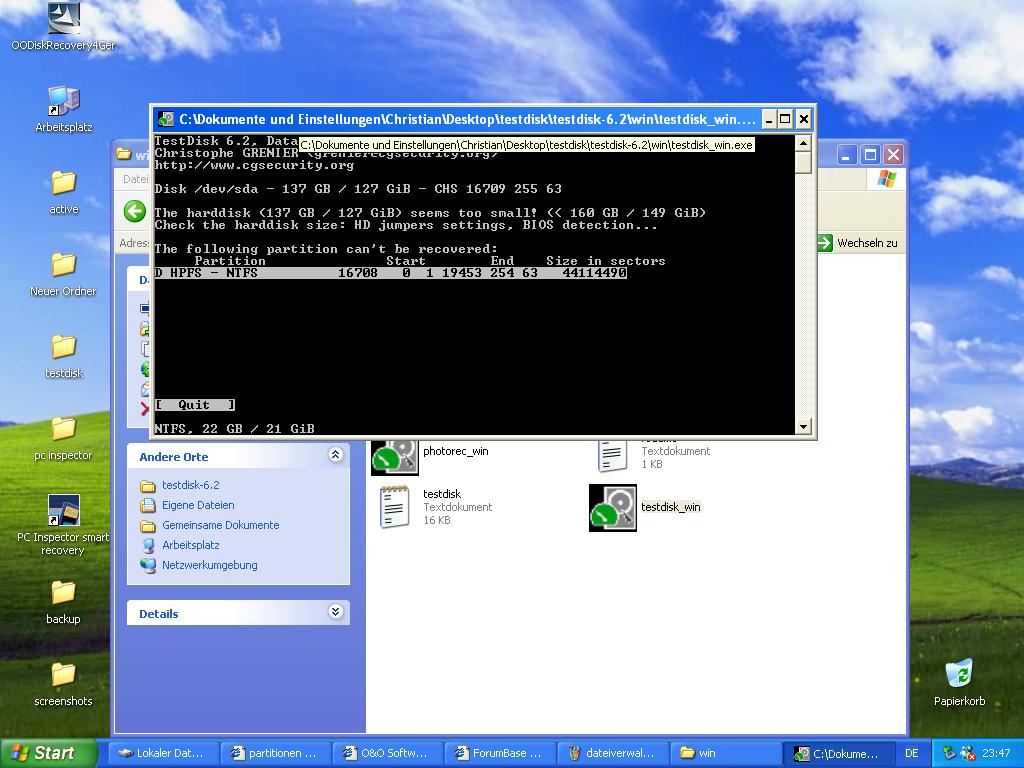Image resolution: width=1024 pixels, height=768 pixels.
Task: Collapse Andere Orte panel
Action: tap(335, 455)
